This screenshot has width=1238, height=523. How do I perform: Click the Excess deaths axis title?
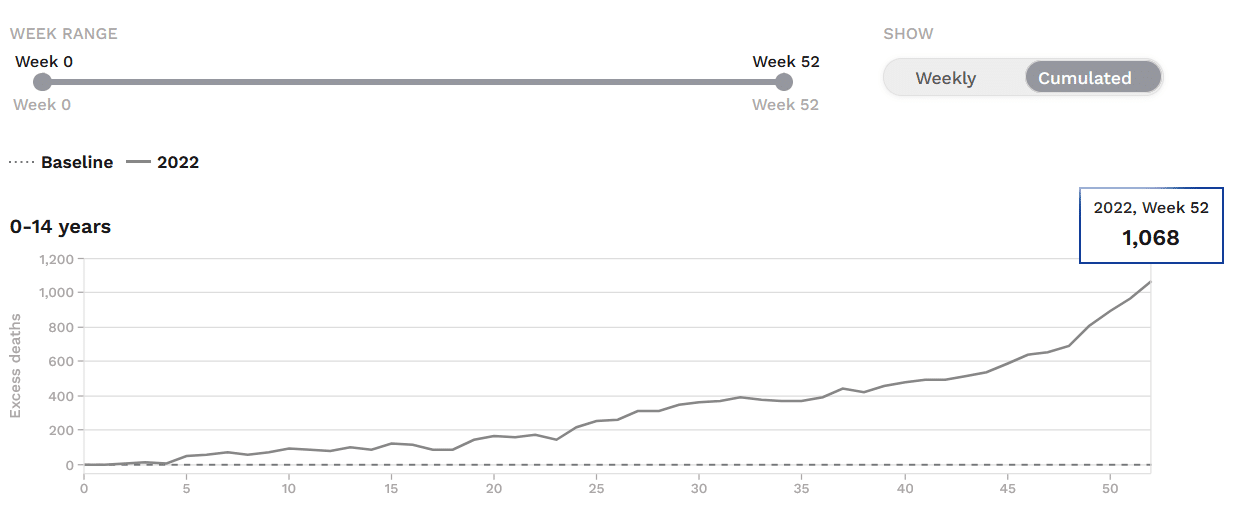tap(16, 365)
